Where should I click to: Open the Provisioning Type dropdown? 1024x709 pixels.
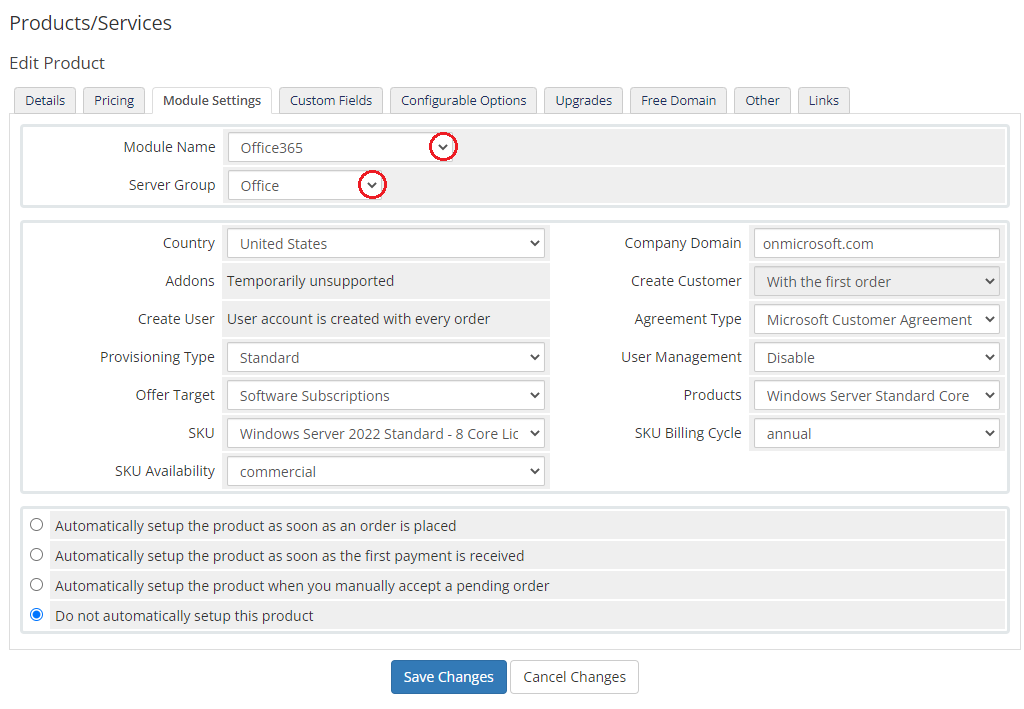[x=385, y=357]
